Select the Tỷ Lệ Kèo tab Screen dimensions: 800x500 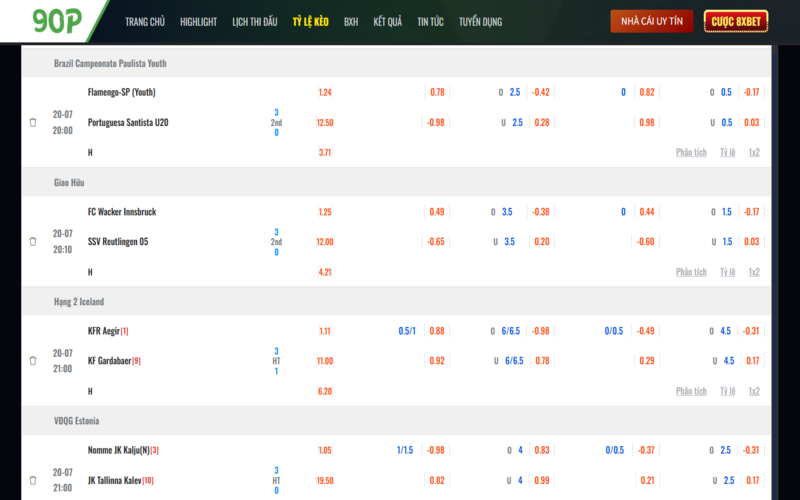(311, 21)
